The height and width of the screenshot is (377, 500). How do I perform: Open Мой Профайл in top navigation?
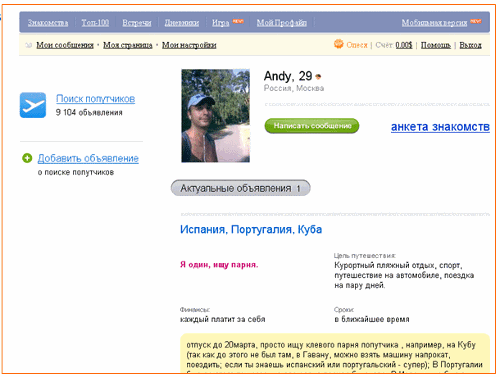282,23
